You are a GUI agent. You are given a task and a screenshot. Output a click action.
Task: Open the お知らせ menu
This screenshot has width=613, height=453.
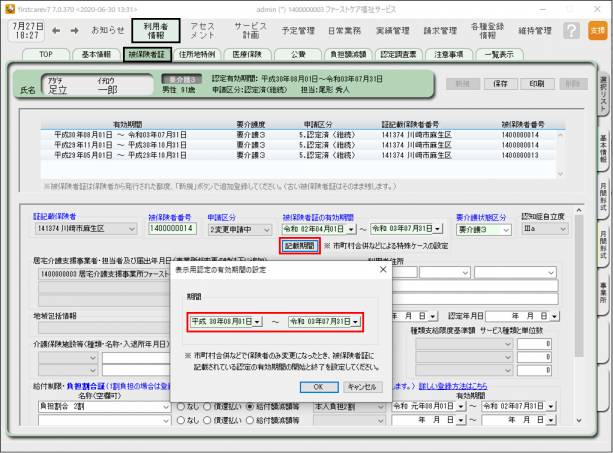[108, 30]
